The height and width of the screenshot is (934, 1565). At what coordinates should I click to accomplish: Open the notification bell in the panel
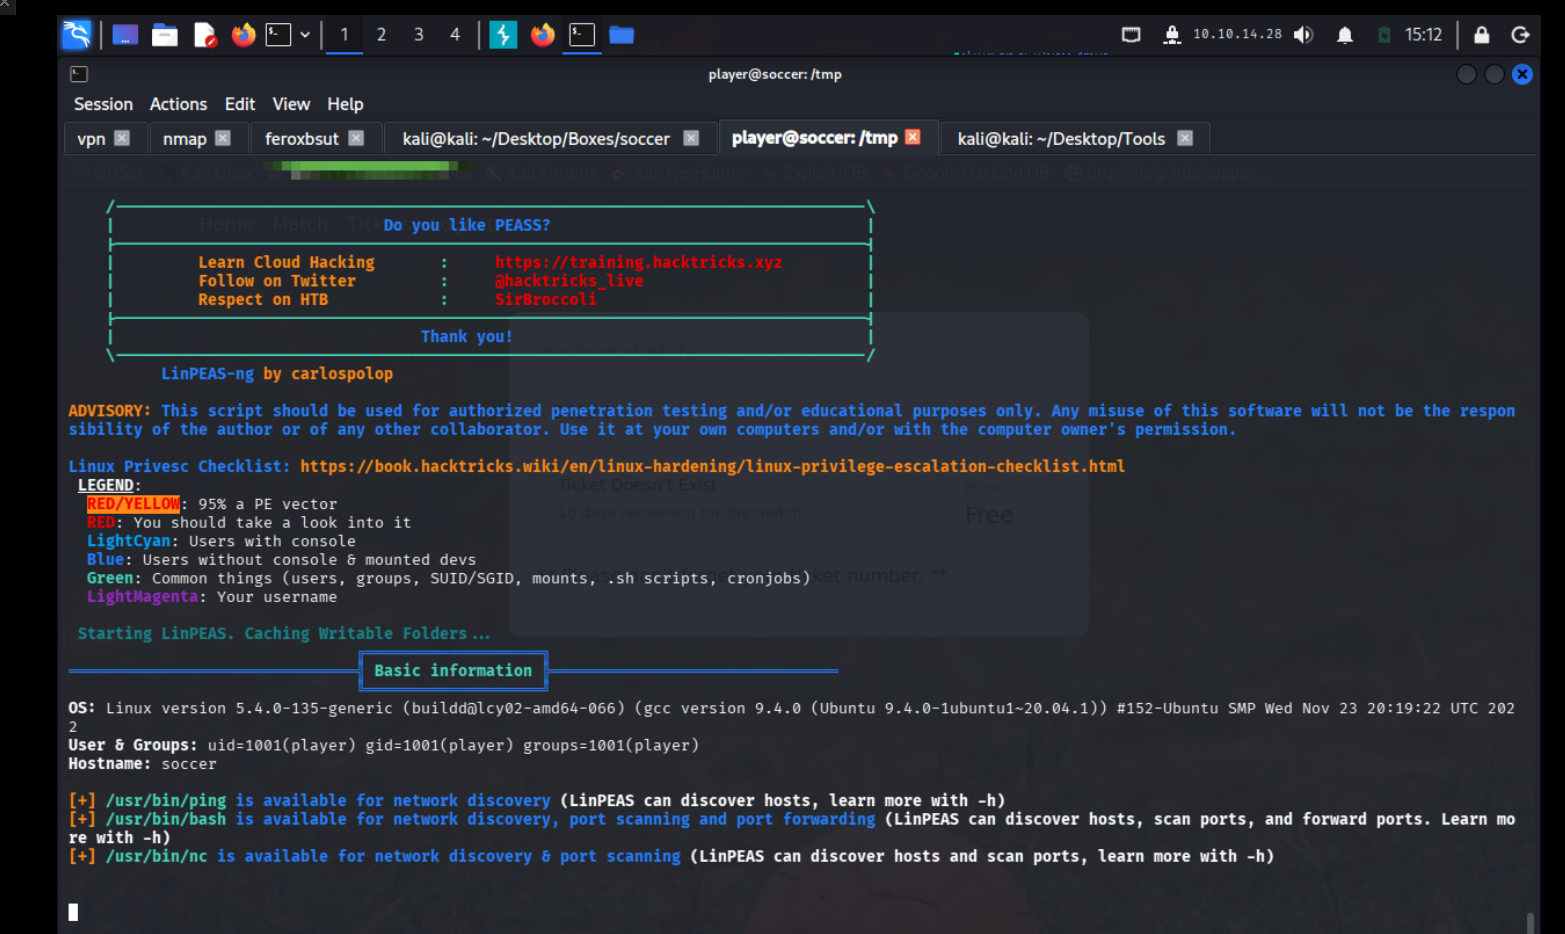coord(1345,35)
